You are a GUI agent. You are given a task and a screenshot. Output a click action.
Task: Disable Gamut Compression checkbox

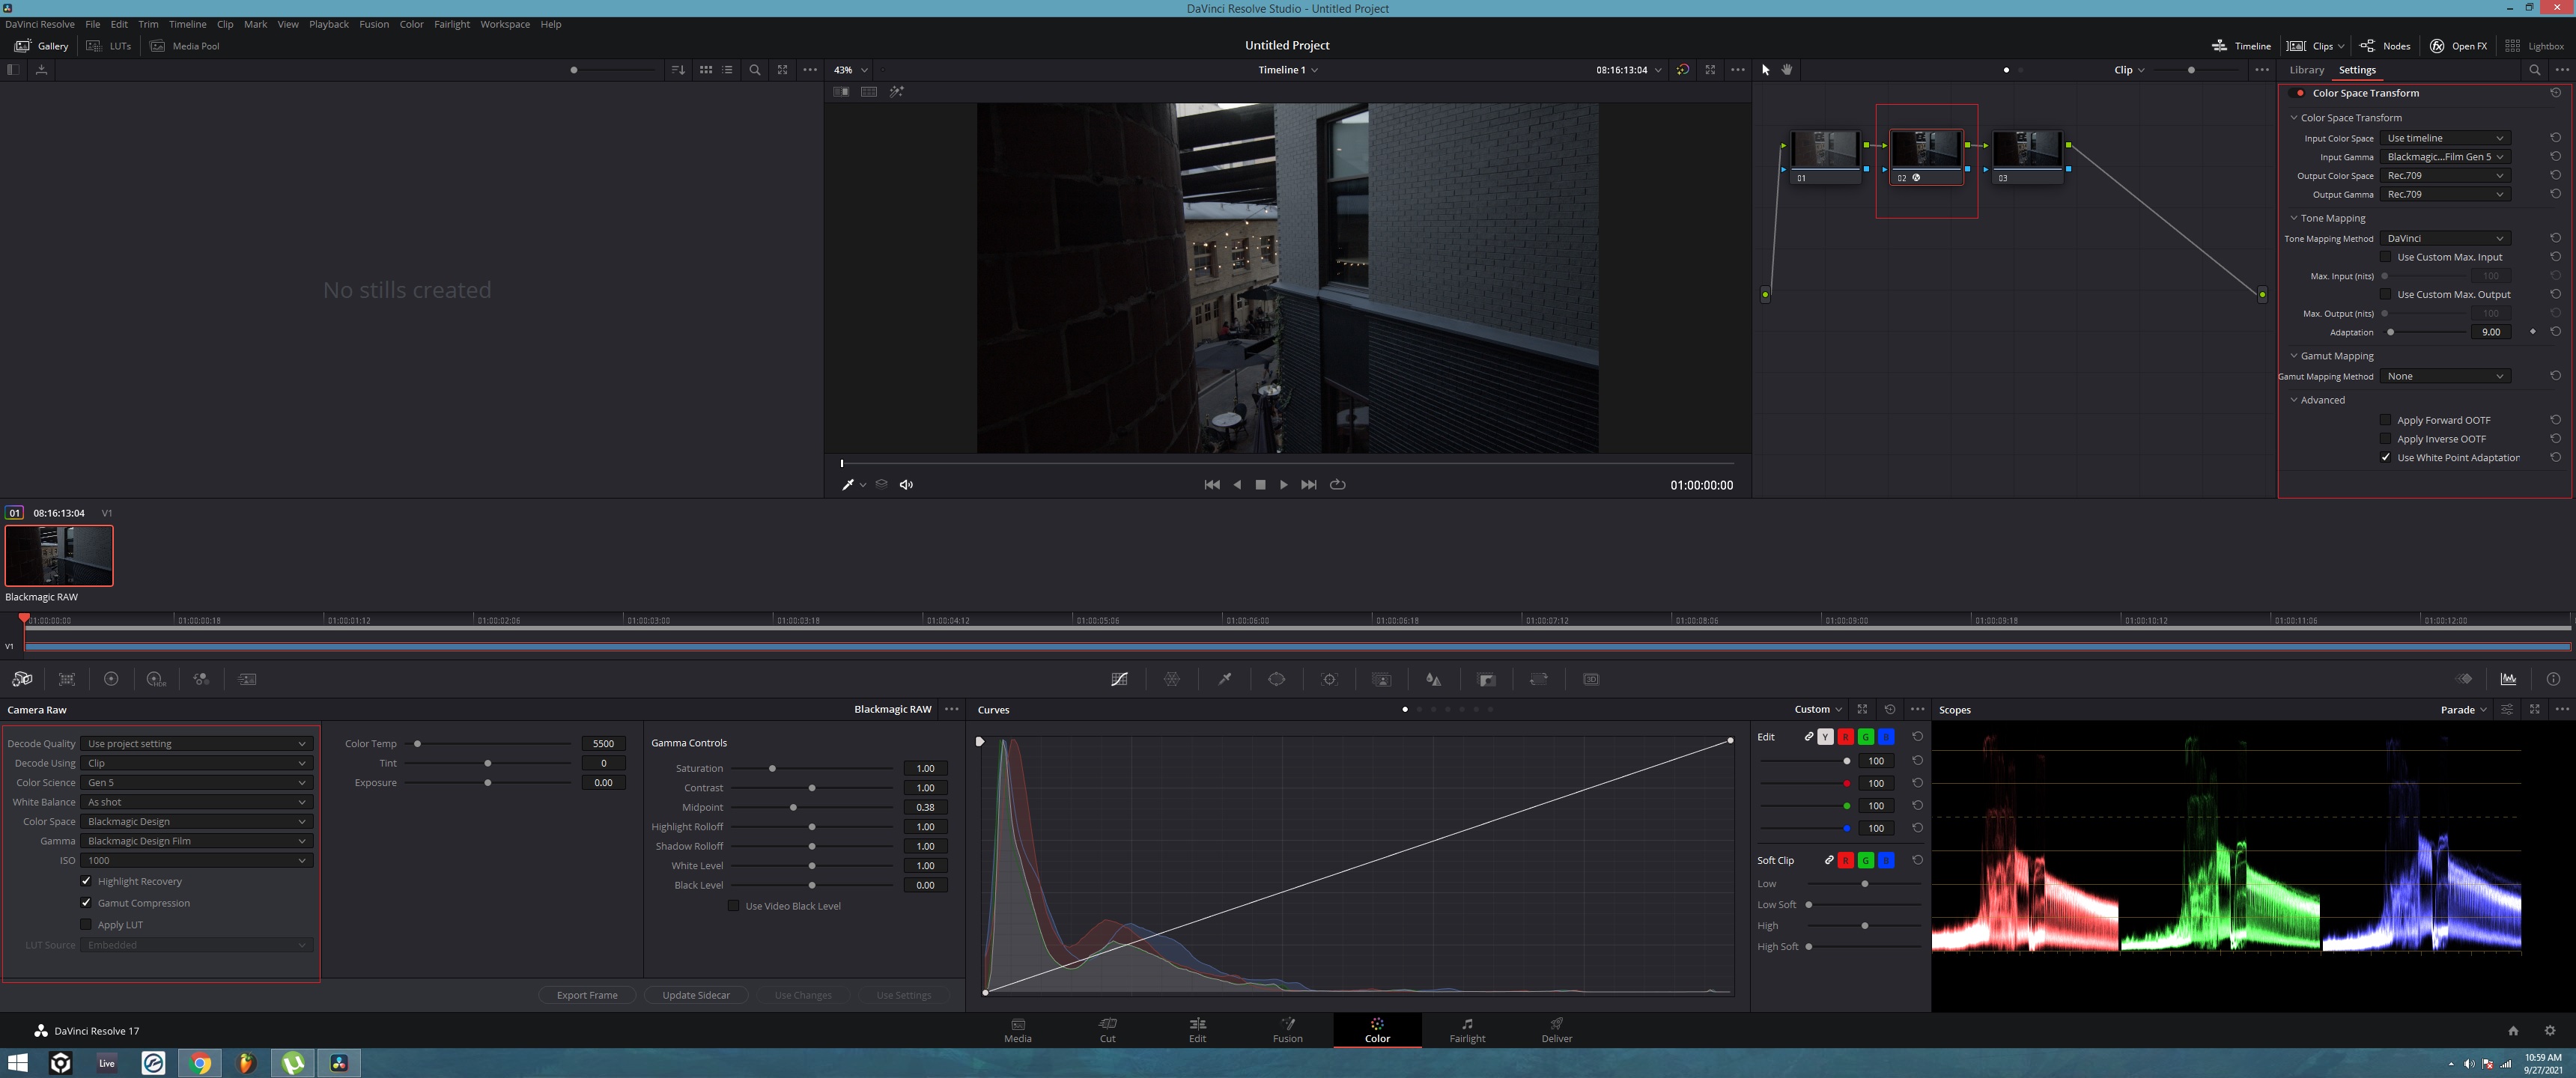coord(86,903)
